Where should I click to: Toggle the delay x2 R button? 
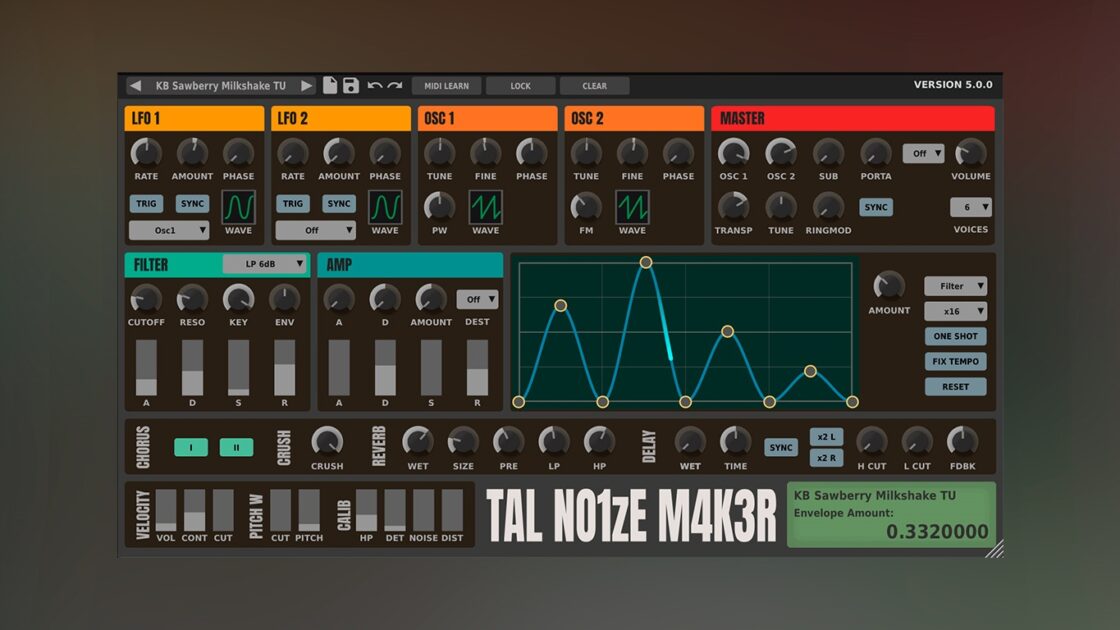click(826, 458)
